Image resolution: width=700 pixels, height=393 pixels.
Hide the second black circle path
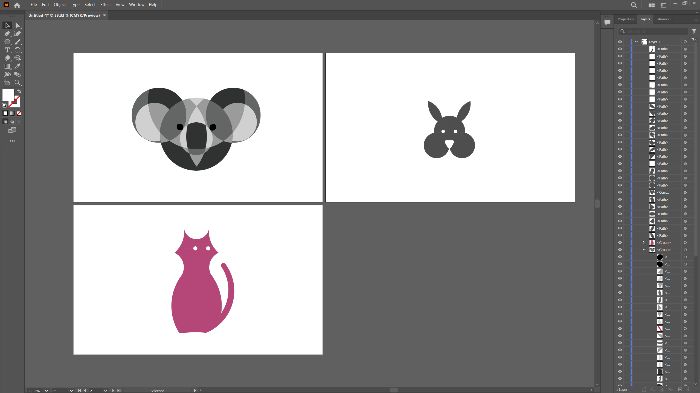(620, 264)
